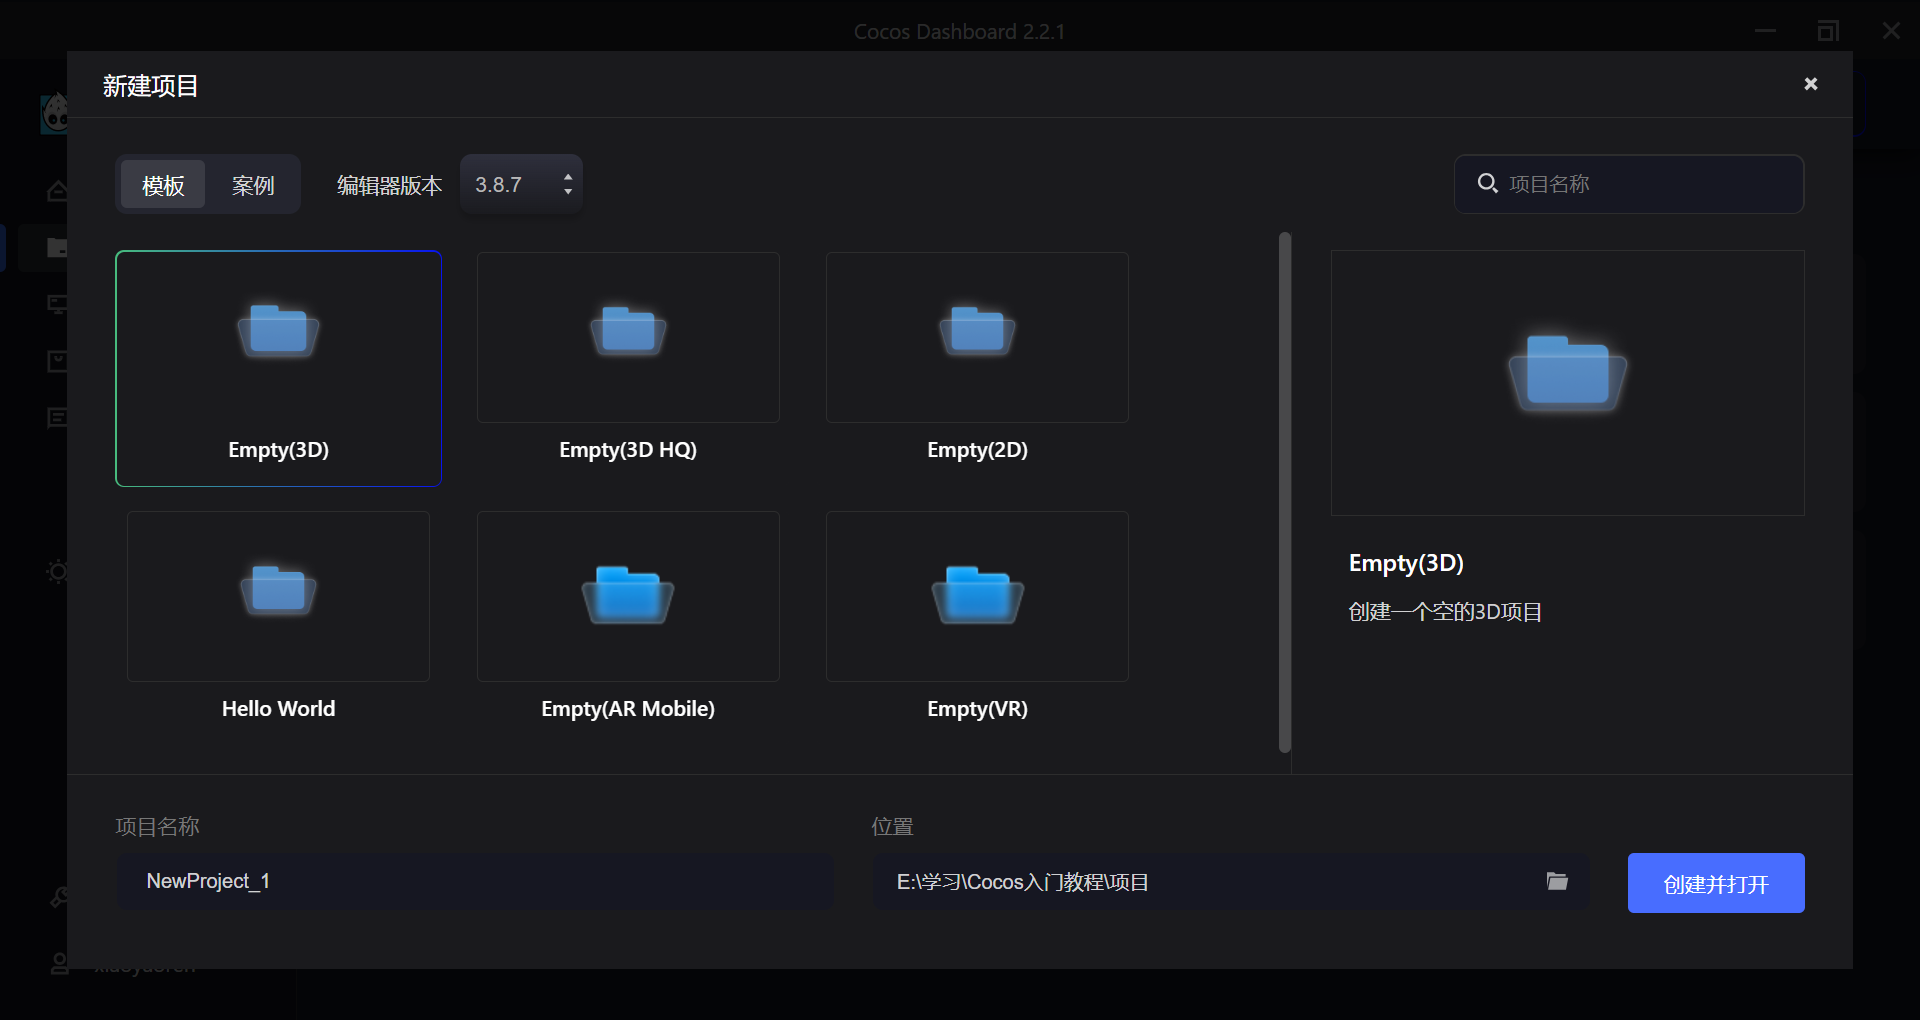Click the 编辑器版本 label
The height and width of the screenshot is (1020, 1920).
[x=389, y=185]
